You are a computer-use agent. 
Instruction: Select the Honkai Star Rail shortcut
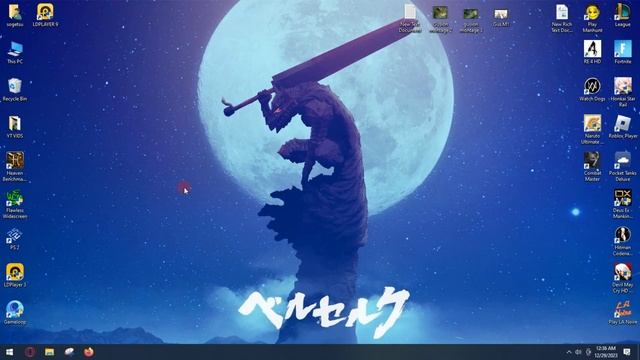(622, 92)
